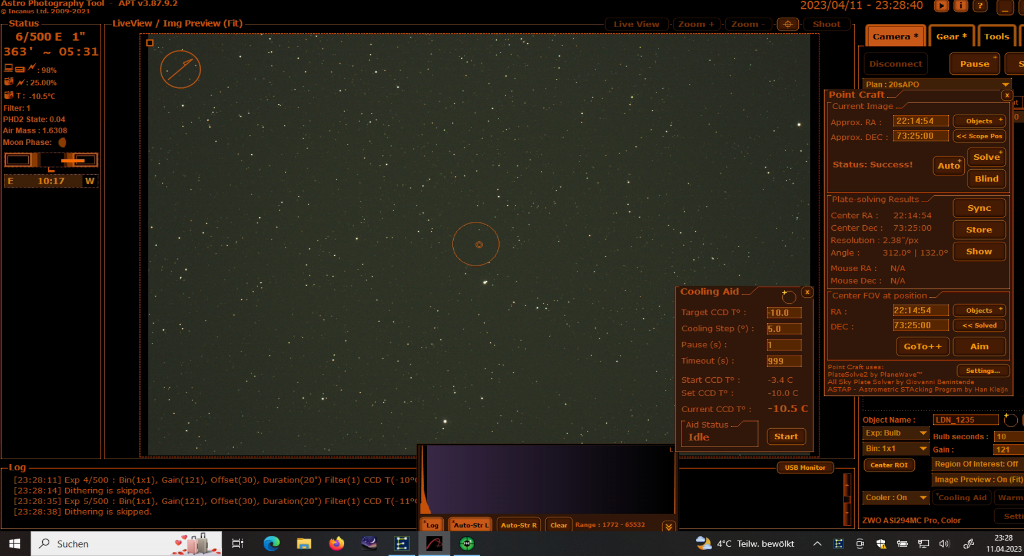The image size is (1024, 556).
Task: Click the video play icon in title bar
Action: (941, 5)
